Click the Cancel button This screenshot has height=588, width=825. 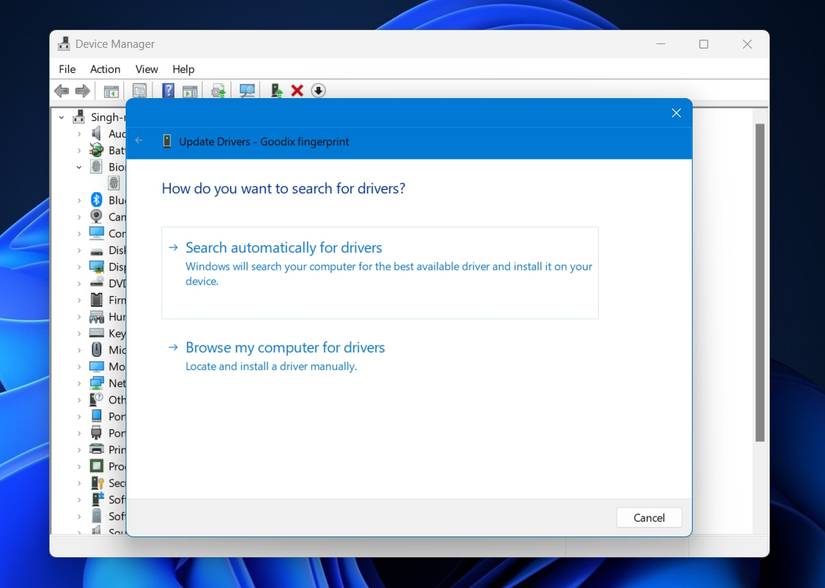click(x=648, y=517)
